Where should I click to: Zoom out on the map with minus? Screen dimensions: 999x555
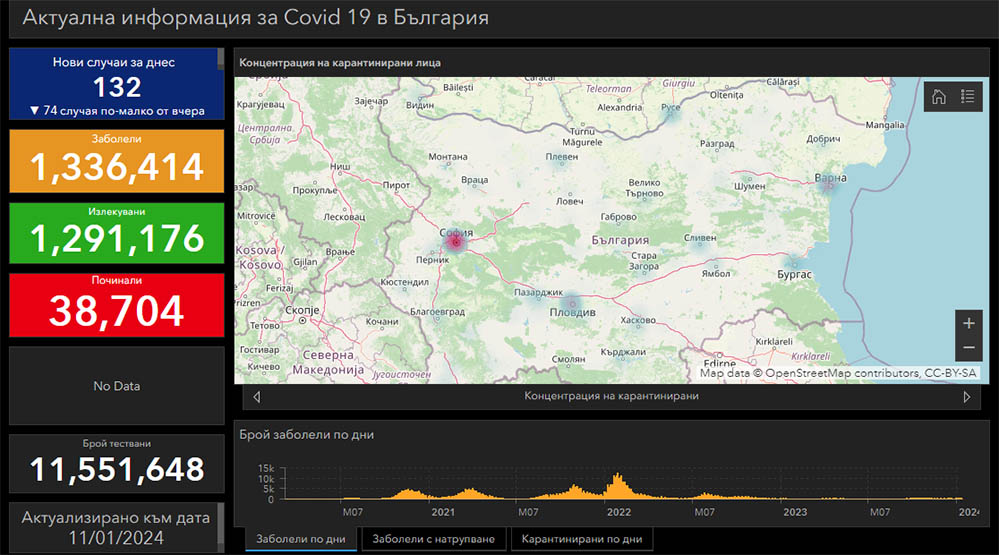tap(968, 348)
